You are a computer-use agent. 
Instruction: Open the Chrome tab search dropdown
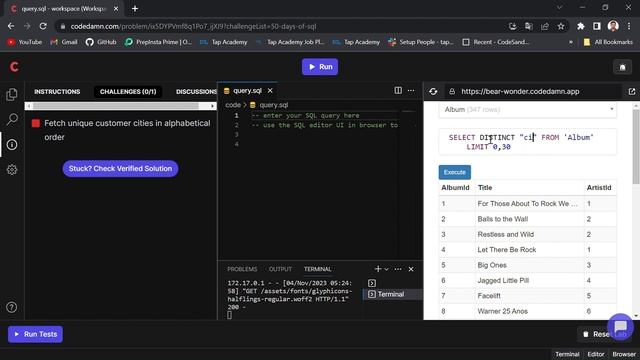[560, 8]
